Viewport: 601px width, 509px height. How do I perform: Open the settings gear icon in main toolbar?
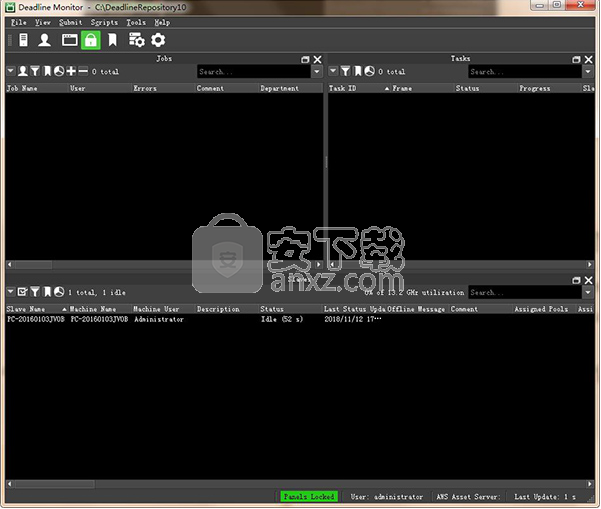point(158,40)
